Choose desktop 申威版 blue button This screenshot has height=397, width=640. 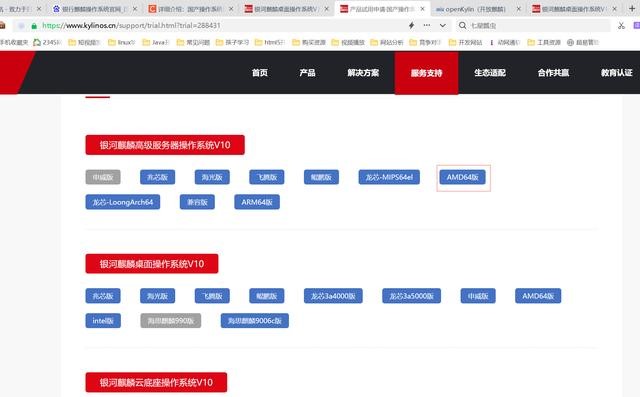[x=478, y=296]
